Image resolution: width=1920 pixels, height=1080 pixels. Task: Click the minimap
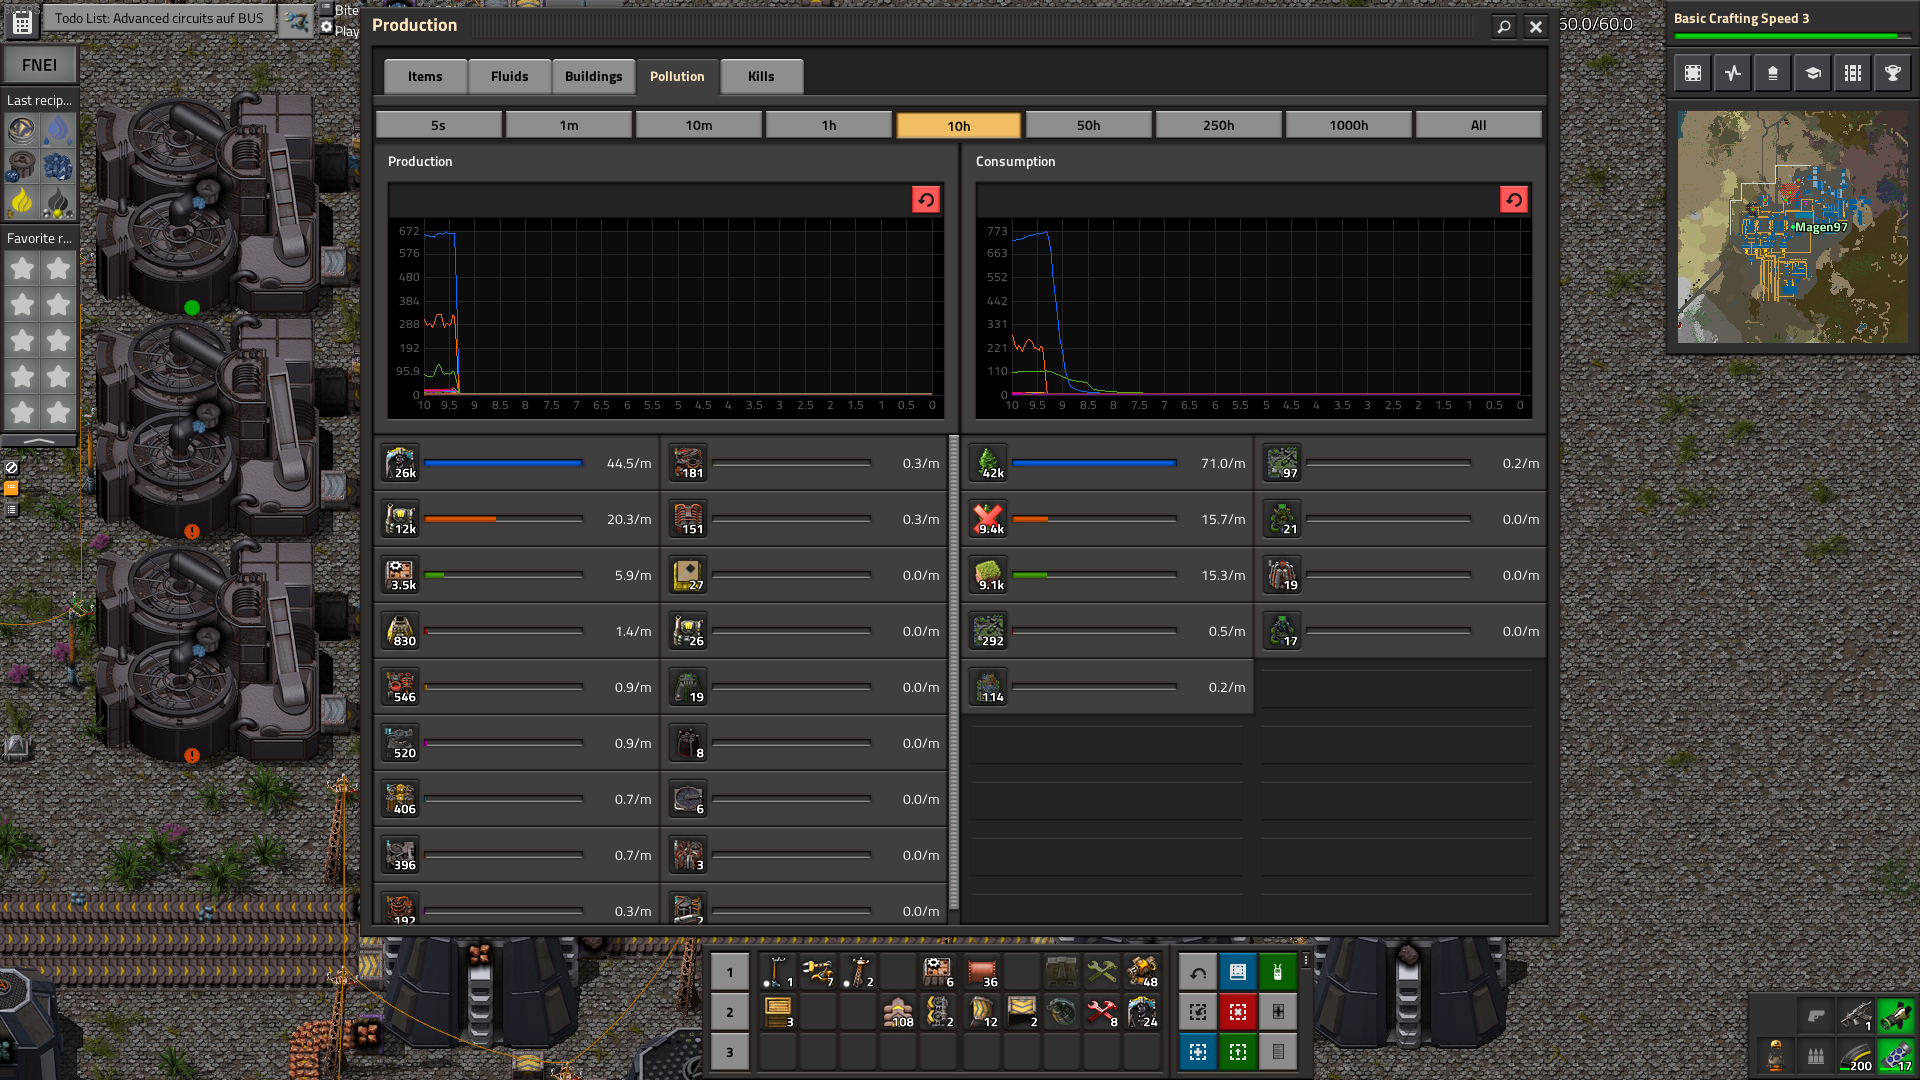(x=1792, y=227)
